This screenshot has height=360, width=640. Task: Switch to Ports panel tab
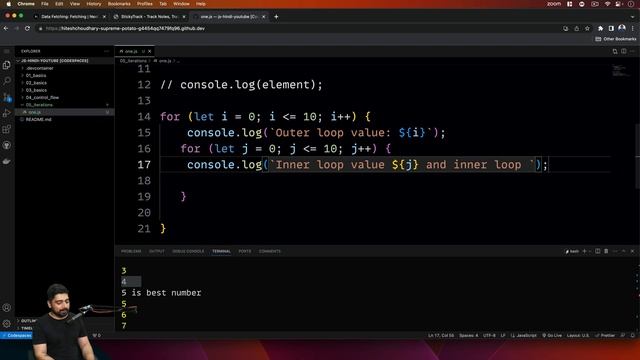(245, 251)
